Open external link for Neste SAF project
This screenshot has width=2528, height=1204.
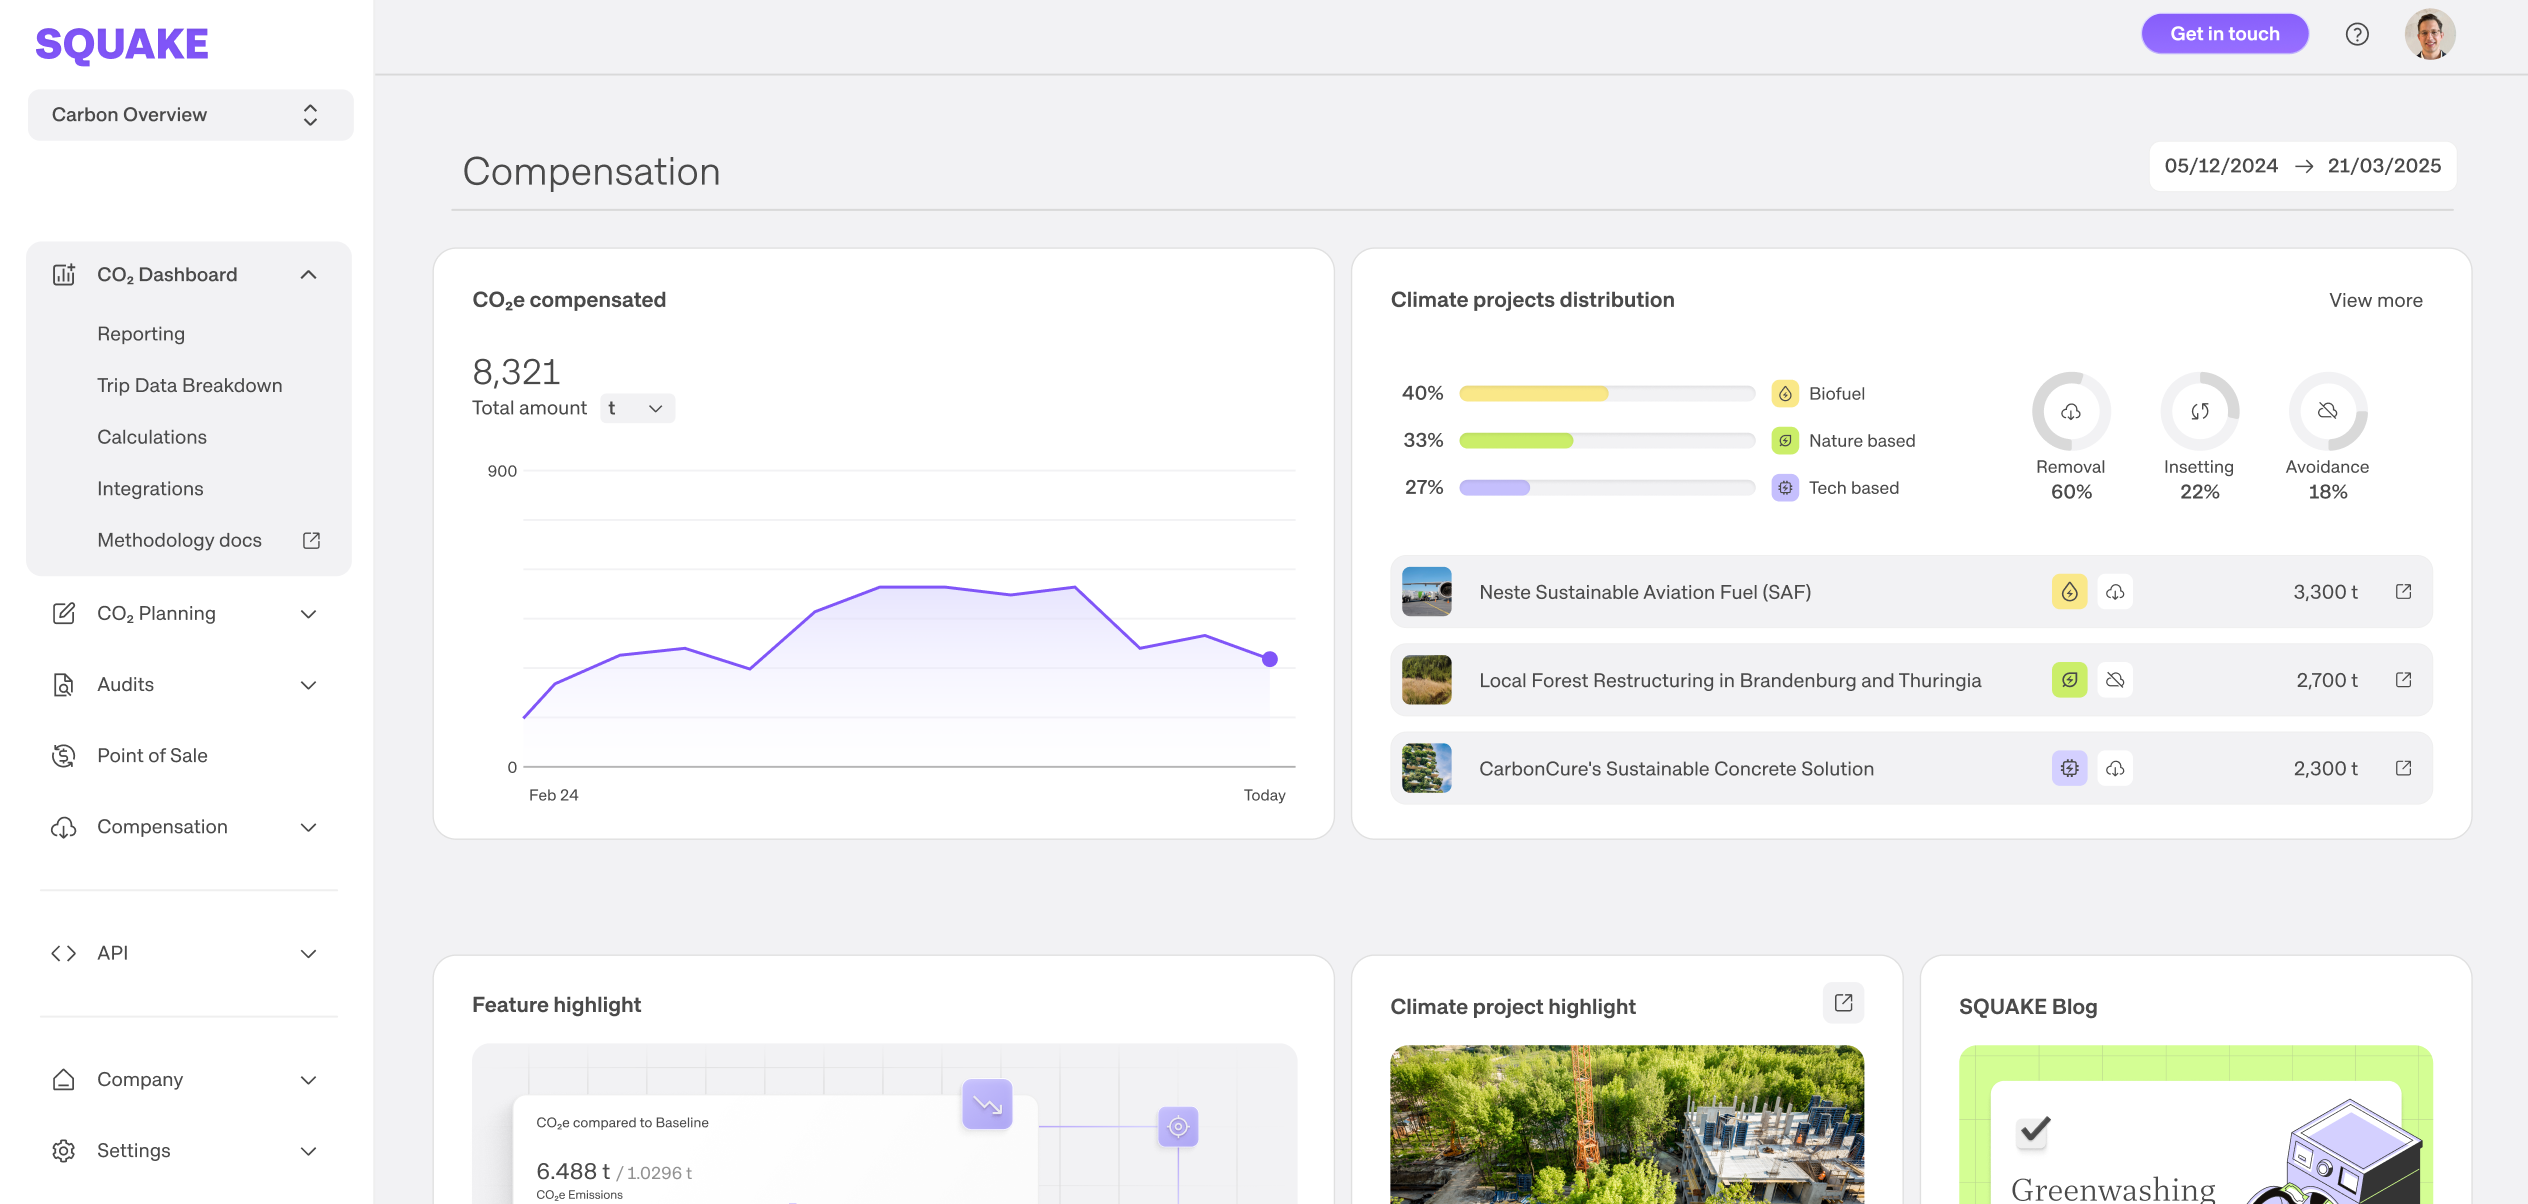2403,592
